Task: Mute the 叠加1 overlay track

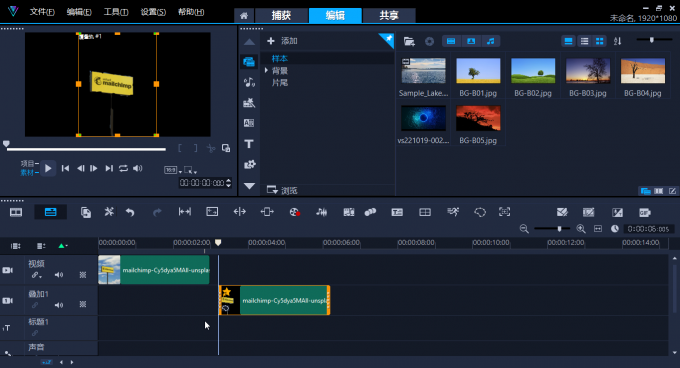Action: pos(59,305)
